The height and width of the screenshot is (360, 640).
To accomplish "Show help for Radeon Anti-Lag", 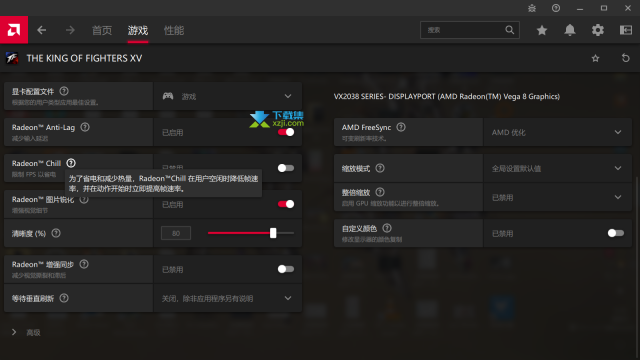I will (x=85, y=127).
